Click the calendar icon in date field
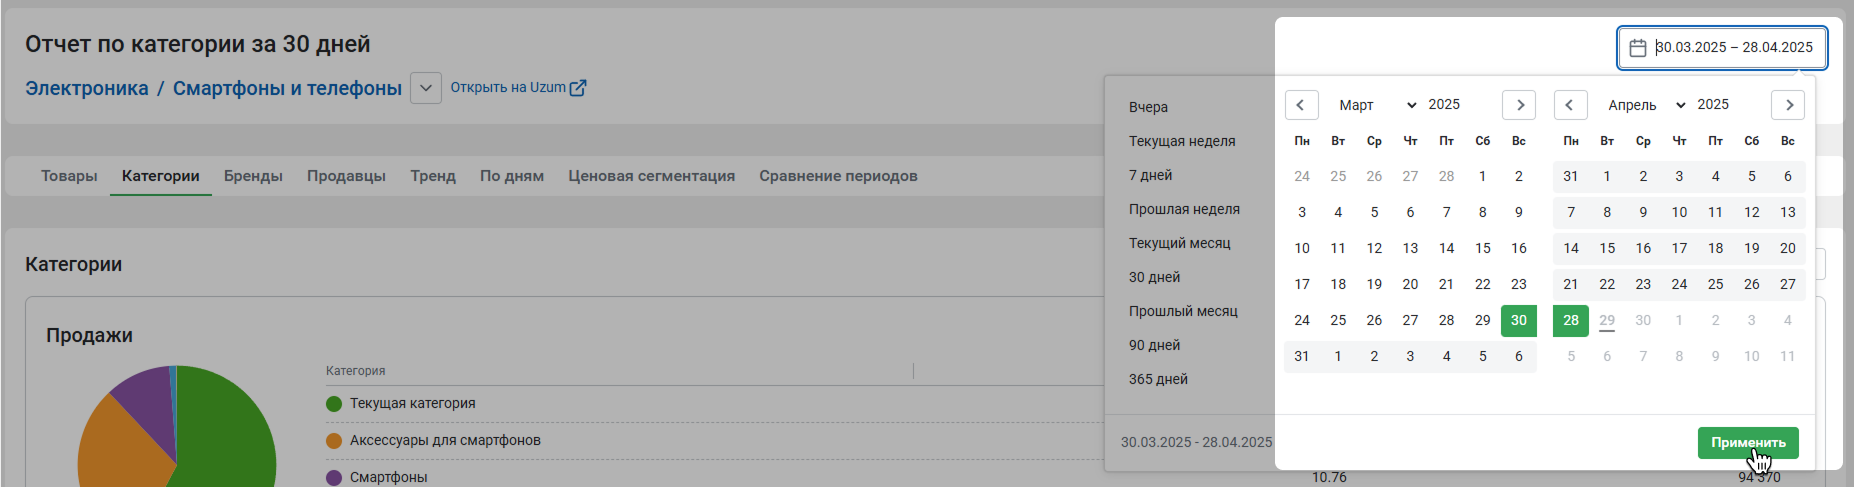The image size is (1854, 487). (x=1638, y=48)
